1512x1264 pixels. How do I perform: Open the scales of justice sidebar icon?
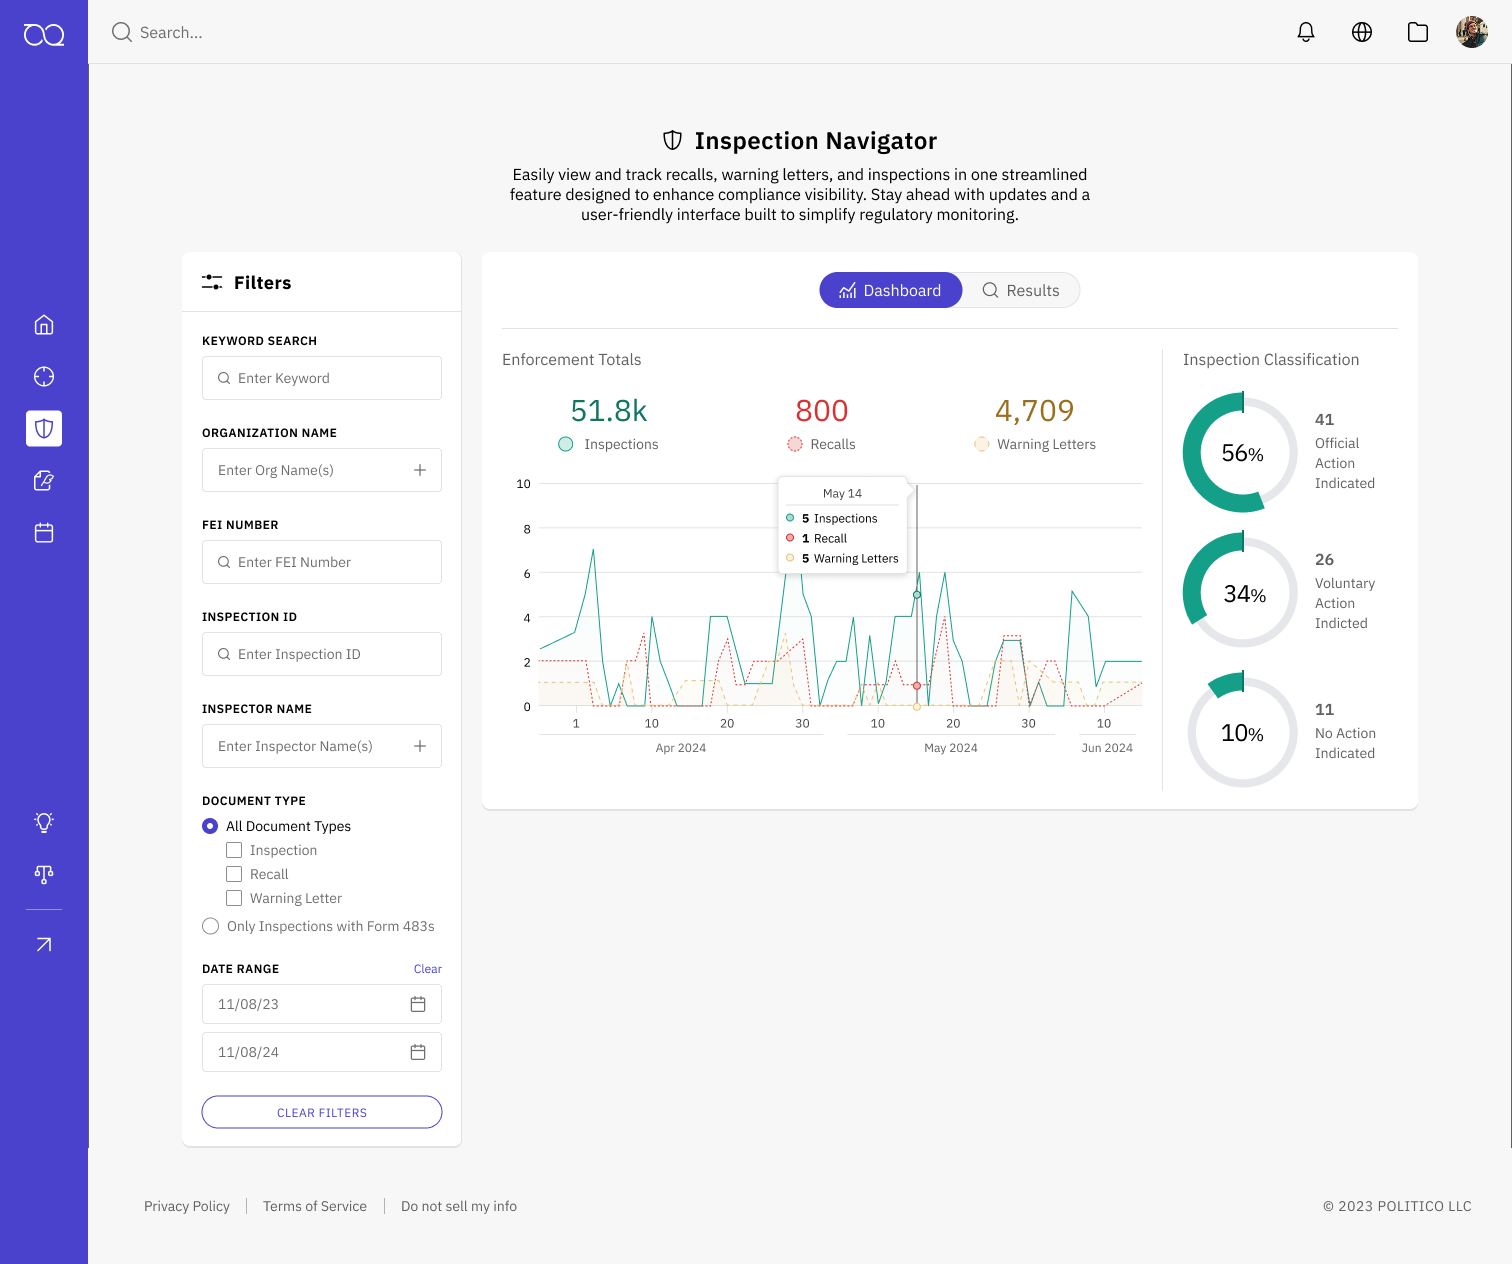44,874
